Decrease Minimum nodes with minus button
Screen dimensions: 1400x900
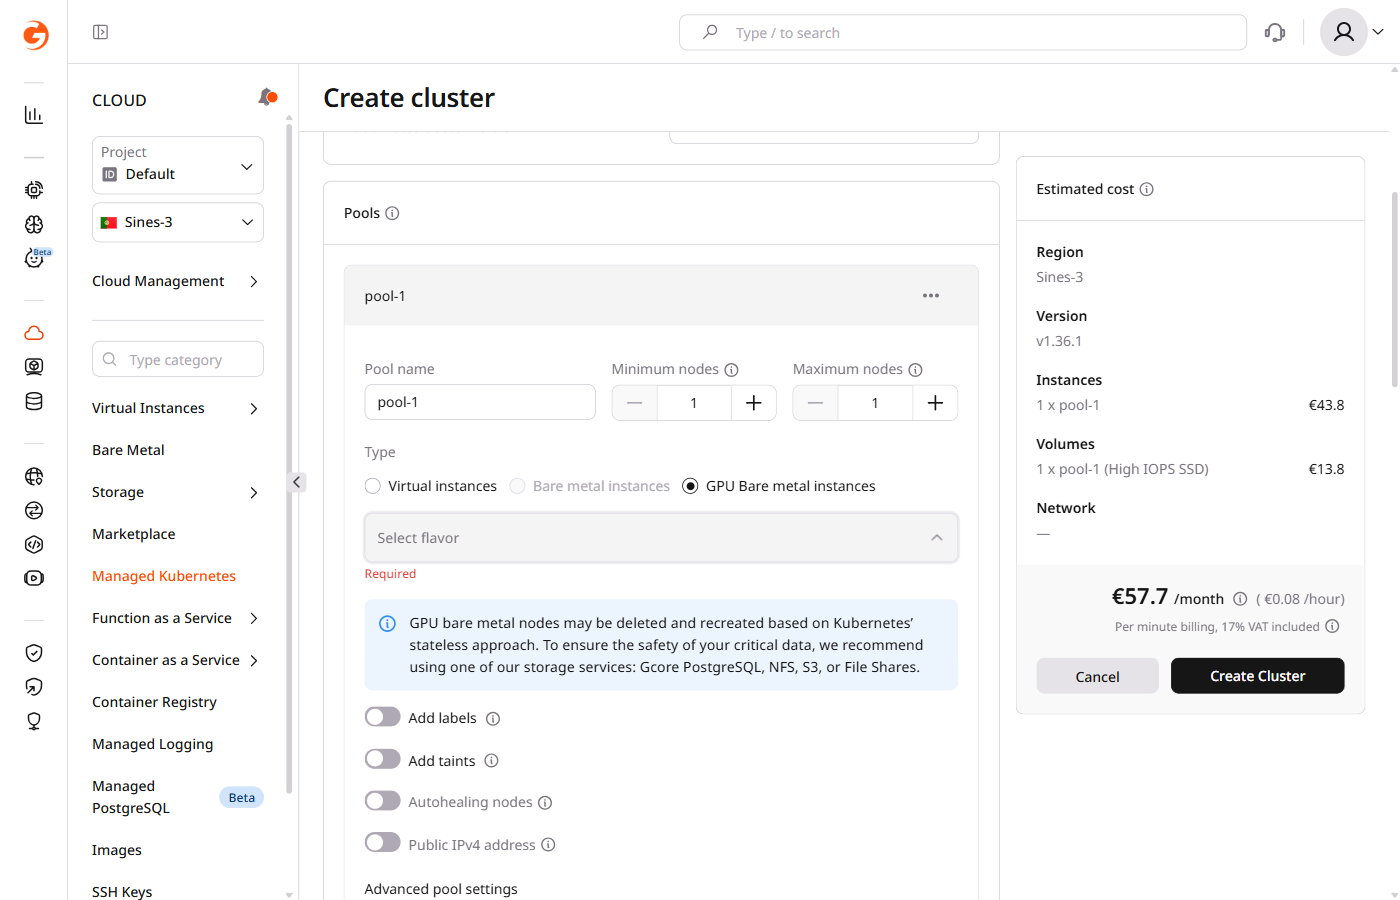pos(634,403)
